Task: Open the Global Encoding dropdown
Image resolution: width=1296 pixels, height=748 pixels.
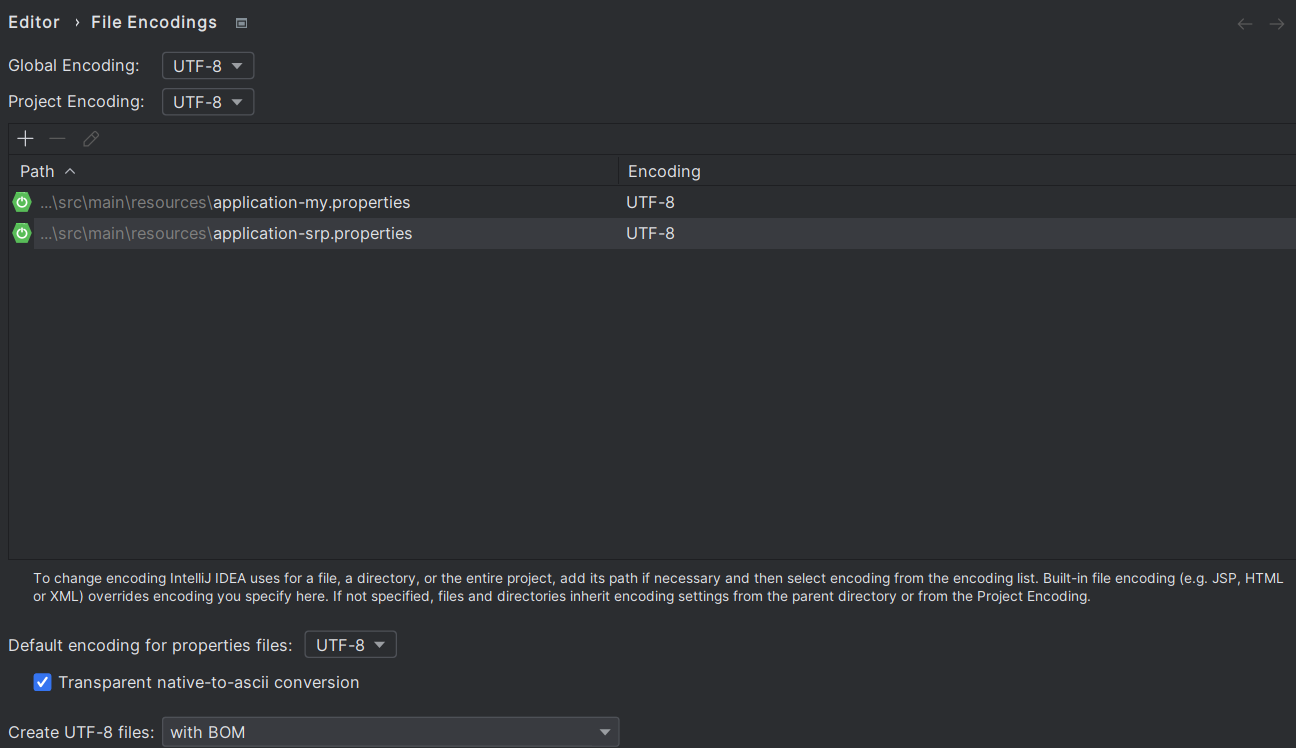Action: click(x=208, y=66)
